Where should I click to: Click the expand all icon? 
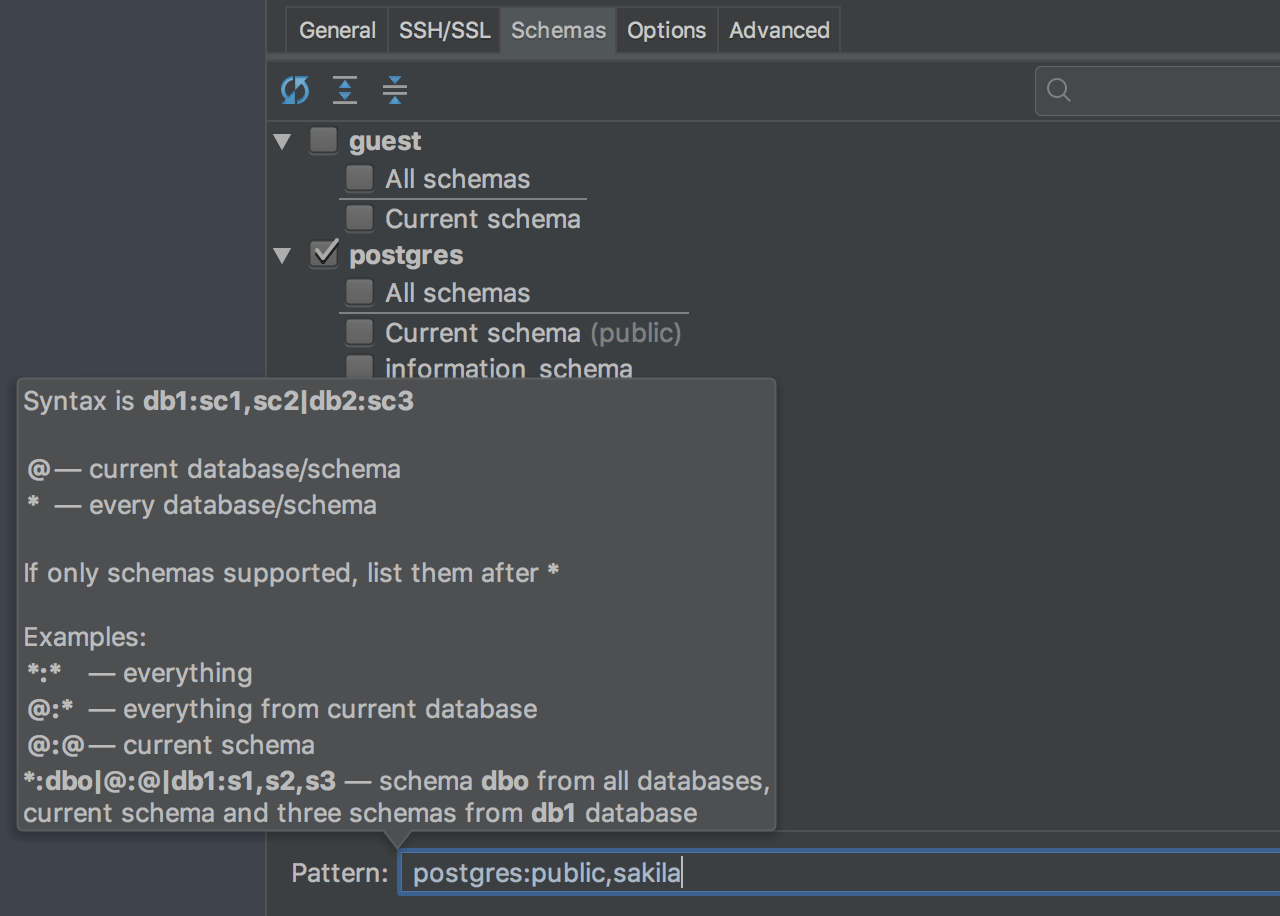[x=345, y=91]
